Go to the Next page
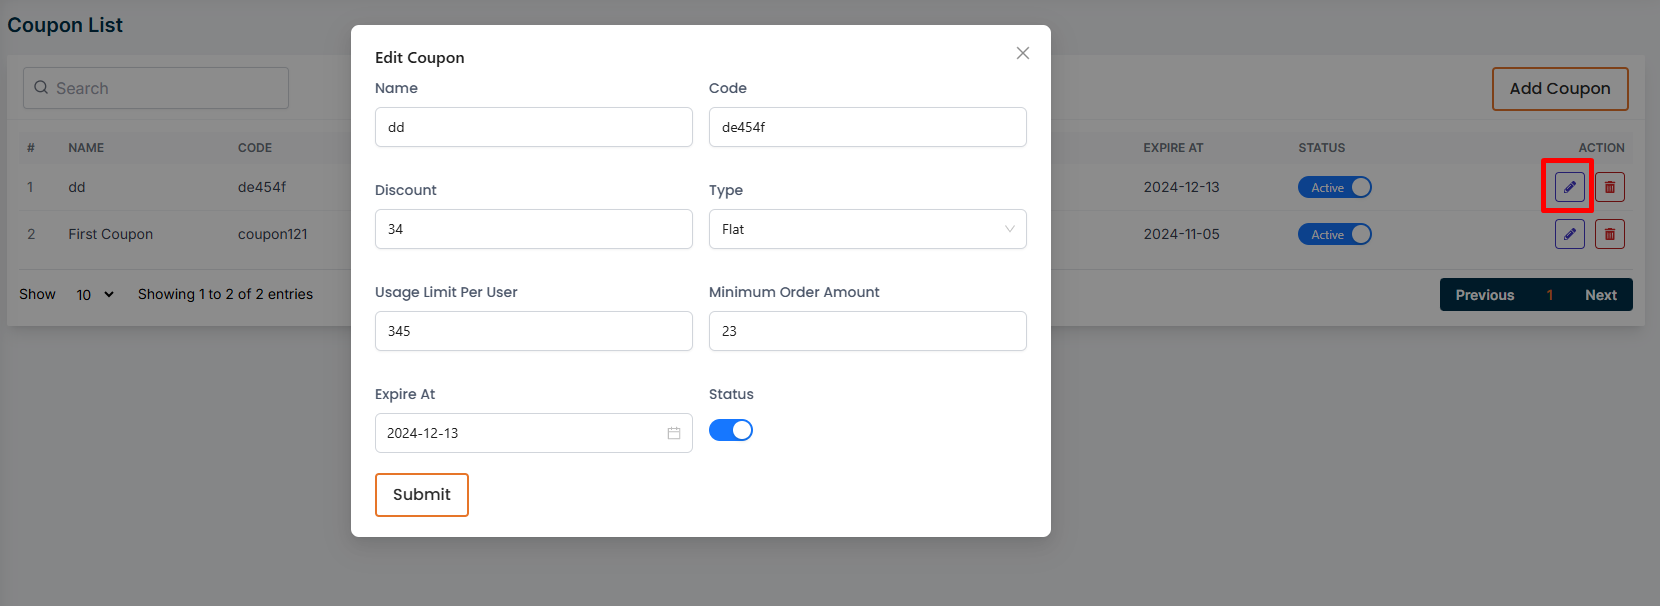The image size is (1660, 606). [1600, 295]
